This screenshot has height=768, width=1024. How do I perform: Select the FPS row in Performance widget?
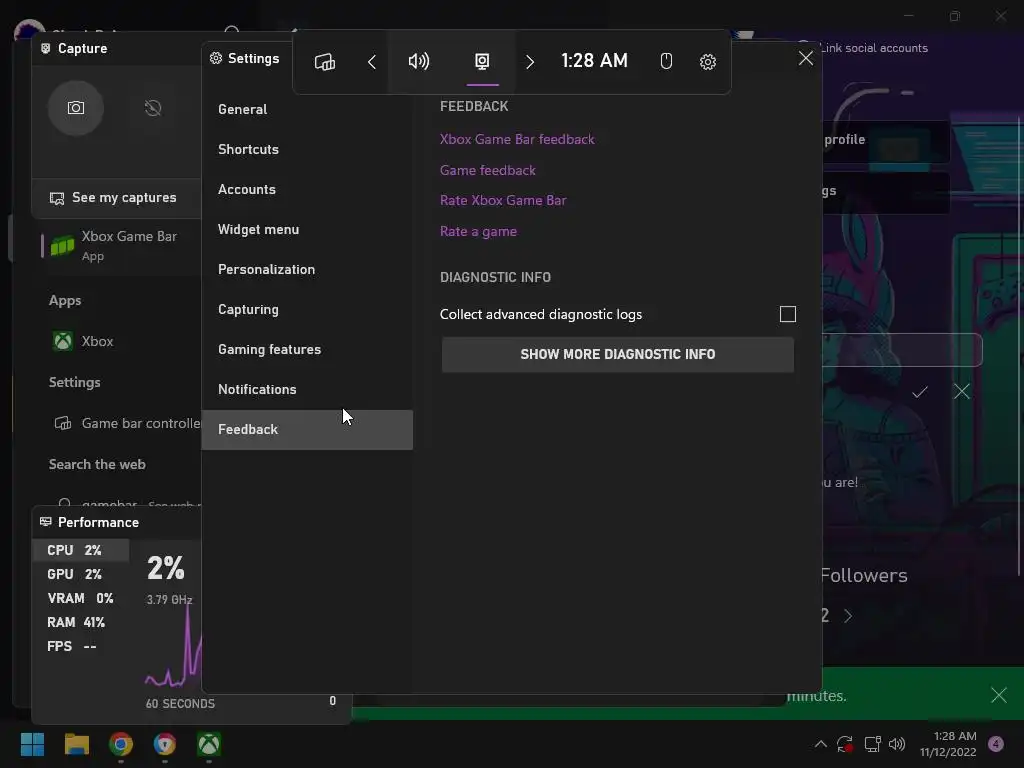point(81,647)
